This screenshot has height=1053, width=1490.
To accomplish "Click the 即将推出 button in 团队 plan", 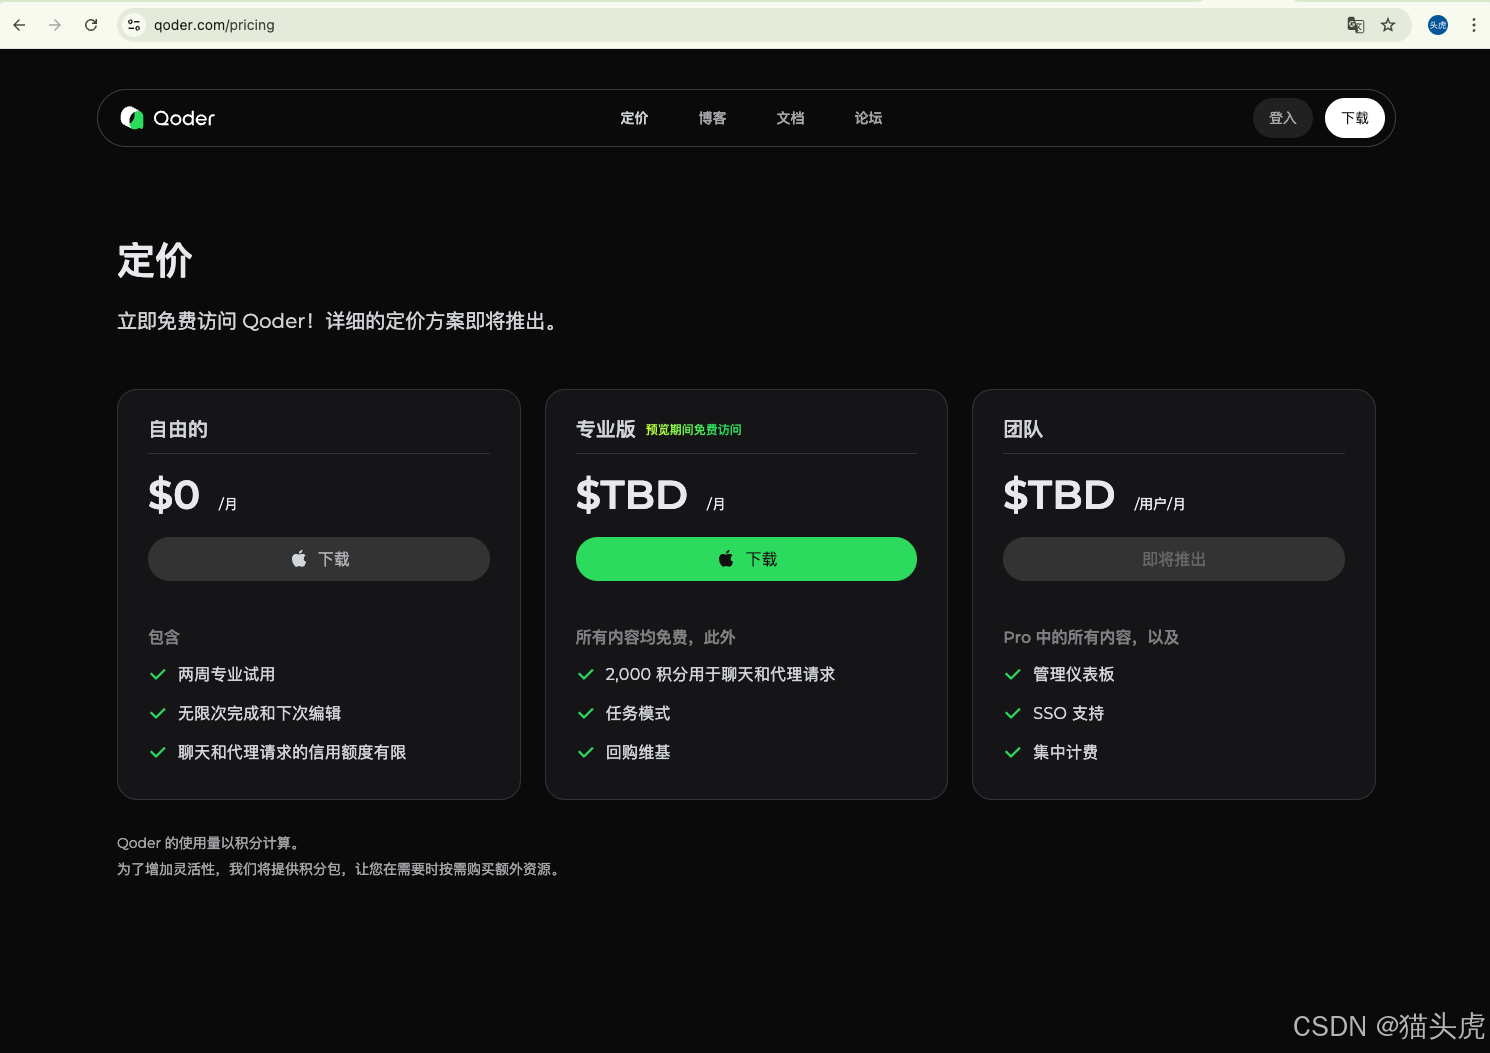I will [x=1174, y=559].
